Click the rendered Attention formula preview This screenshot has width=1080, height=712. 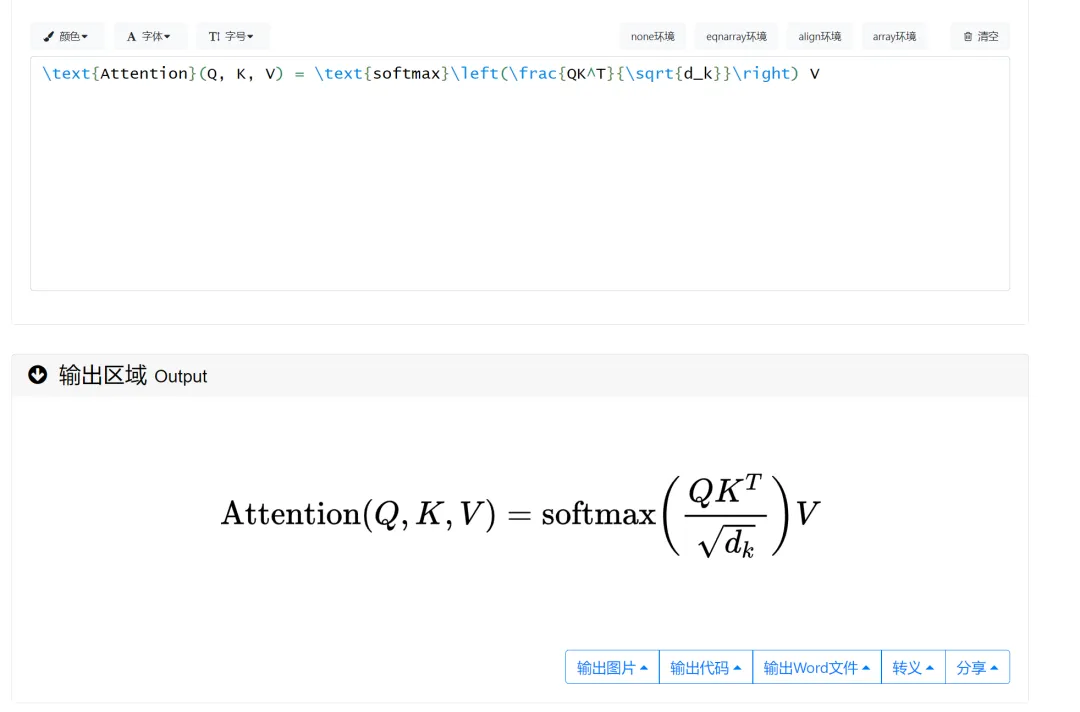tap(520, 515)
